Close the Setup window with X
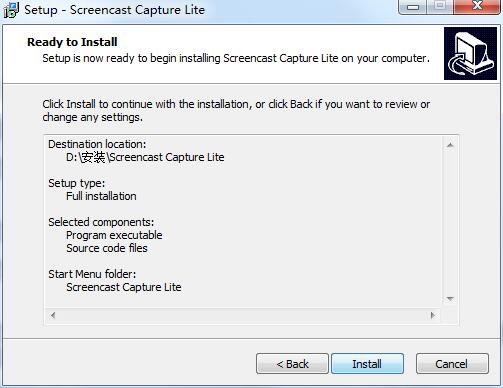Image resolution: width=503 pixels, height=388 pixels. tap(477, 7)
